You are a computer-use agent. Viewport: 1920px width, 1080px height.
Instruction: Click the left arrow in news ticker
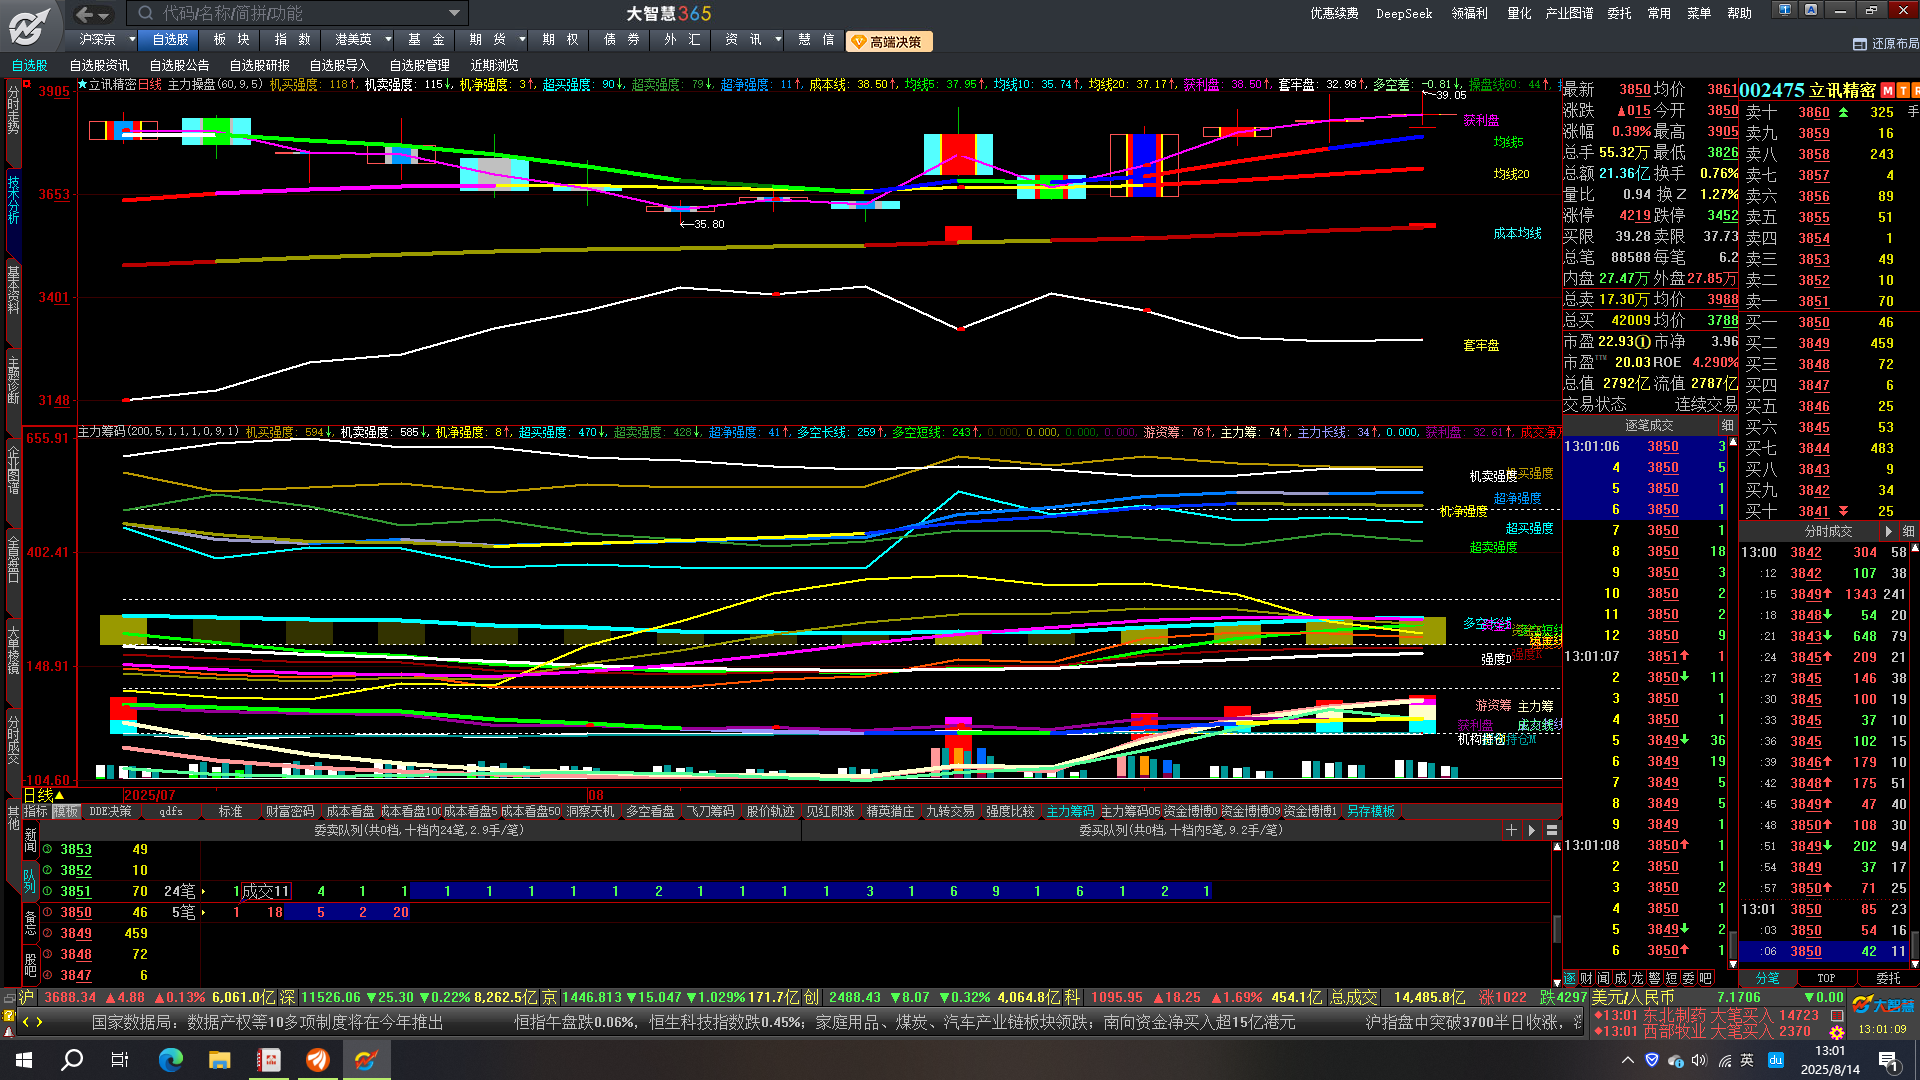26,1022
